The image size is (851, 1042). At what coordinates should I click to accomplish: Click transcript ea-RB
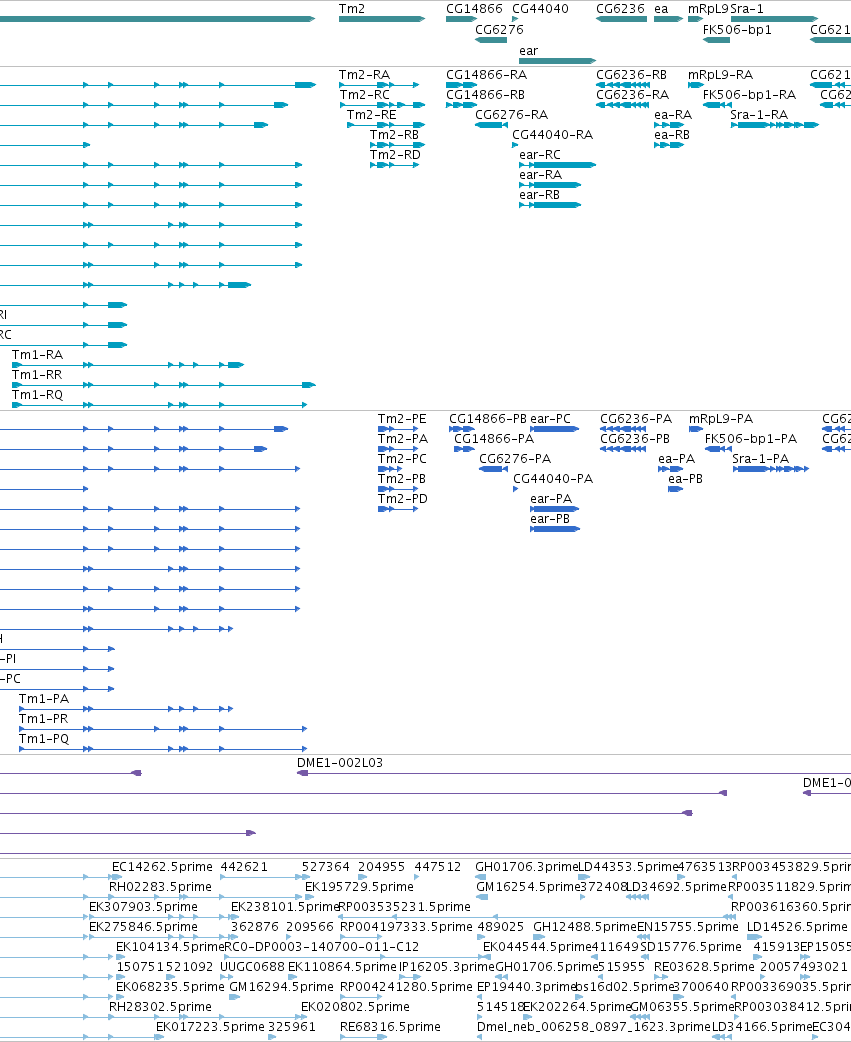pyautogui.click(x=669, y=145)
